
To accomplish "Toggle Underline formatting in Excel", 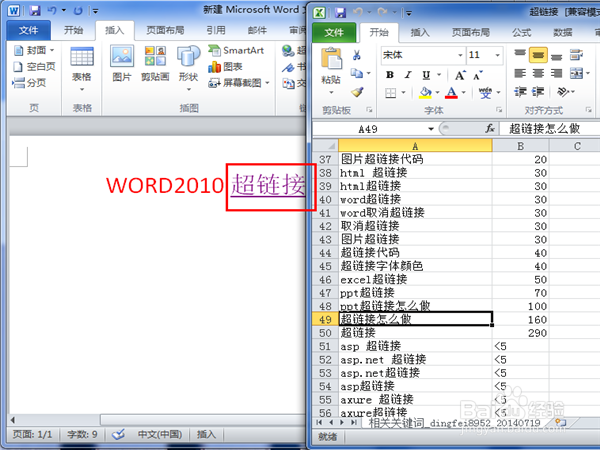I will click(426, 75).
